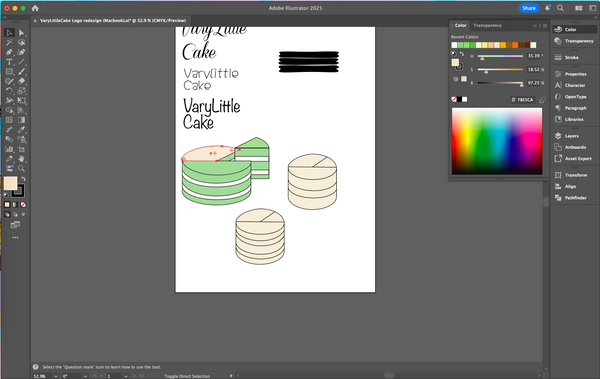
Task: Set paint mode to Gradient in toolbar
Action: pyautogui.click(x=15, y=205)
